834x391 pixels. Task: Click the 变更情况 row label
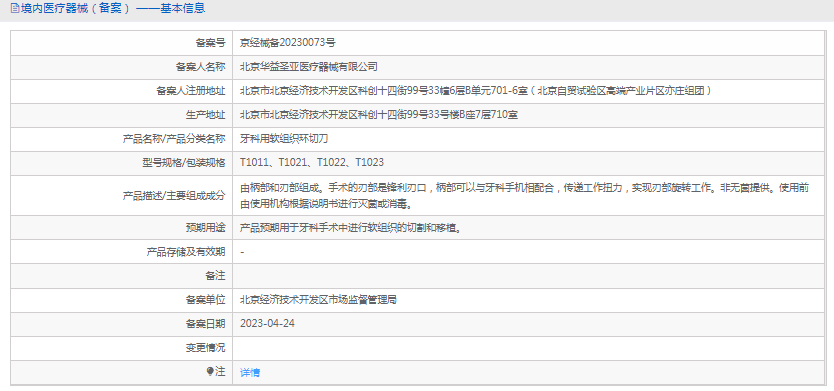click(x=205, y=348)
